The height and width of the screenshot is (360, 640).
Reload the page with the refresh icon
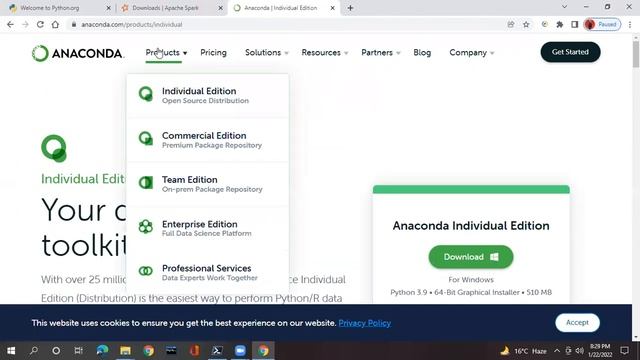(x=40, y=24)
